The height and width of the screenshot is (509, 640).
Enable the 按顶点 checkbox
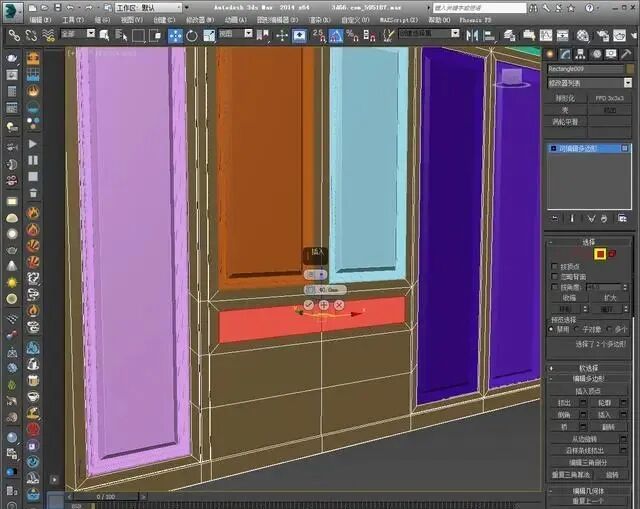(554, 267)
